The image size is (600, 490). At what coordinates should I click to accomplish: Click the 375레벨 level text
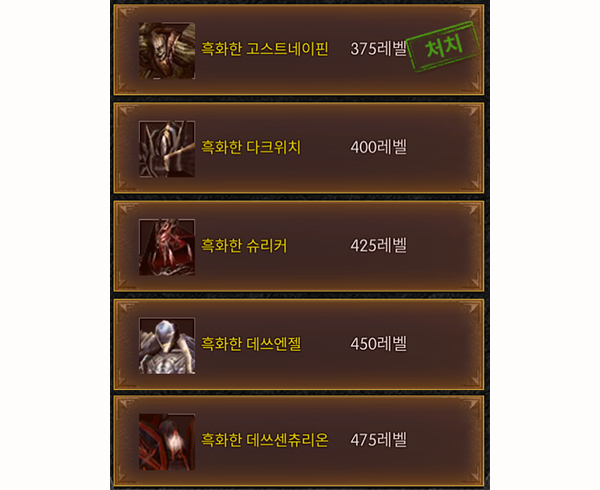click(x=378, y=49)
